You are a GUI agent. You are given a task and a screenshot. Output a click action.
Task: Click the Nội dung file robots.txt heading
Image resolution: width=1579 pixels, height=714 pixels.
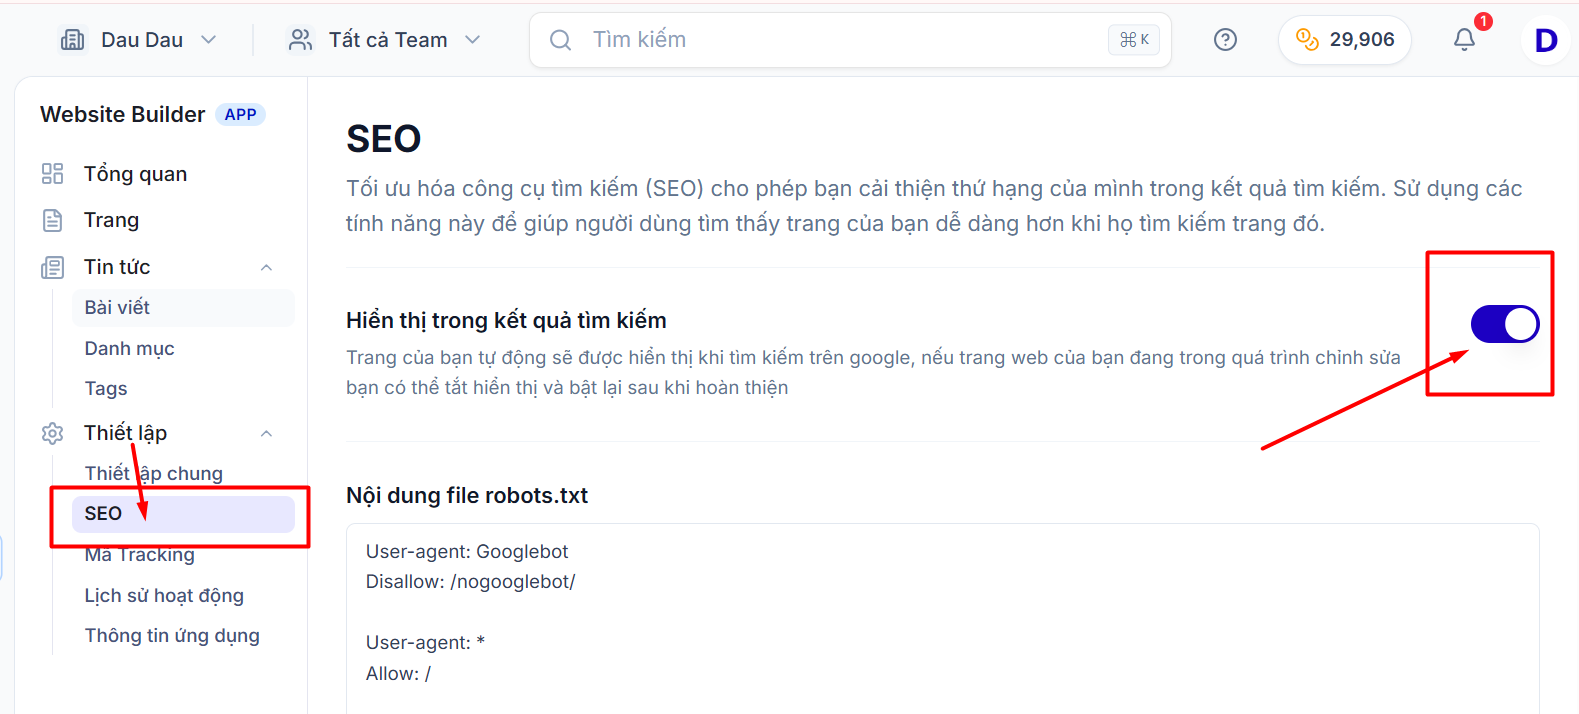coord(467,496)
